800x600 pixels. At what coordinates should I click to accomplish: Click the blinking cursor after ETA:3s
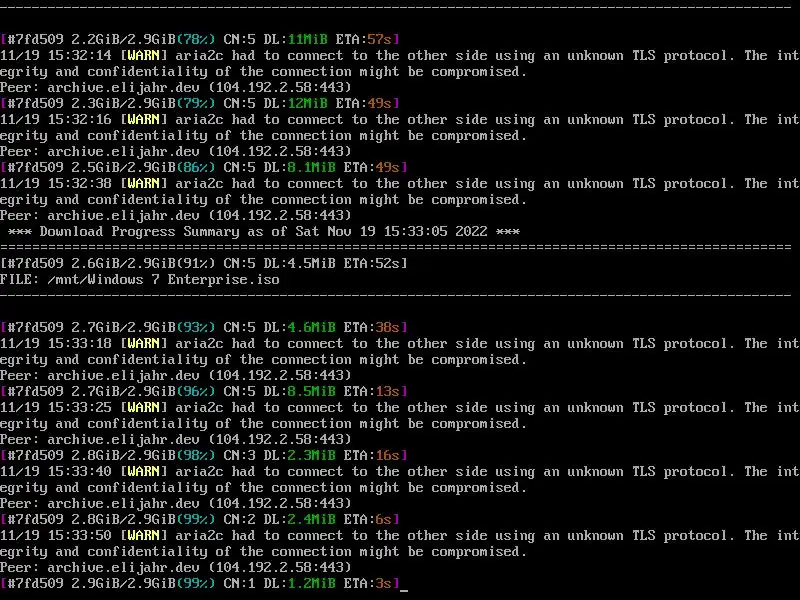[x=404, y=589]
